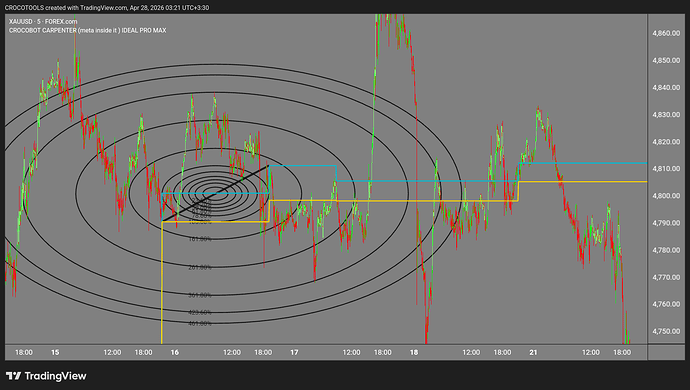Click the 4,860.00 price label
Viewport: 690px width, 390px height.
[666, 33]
